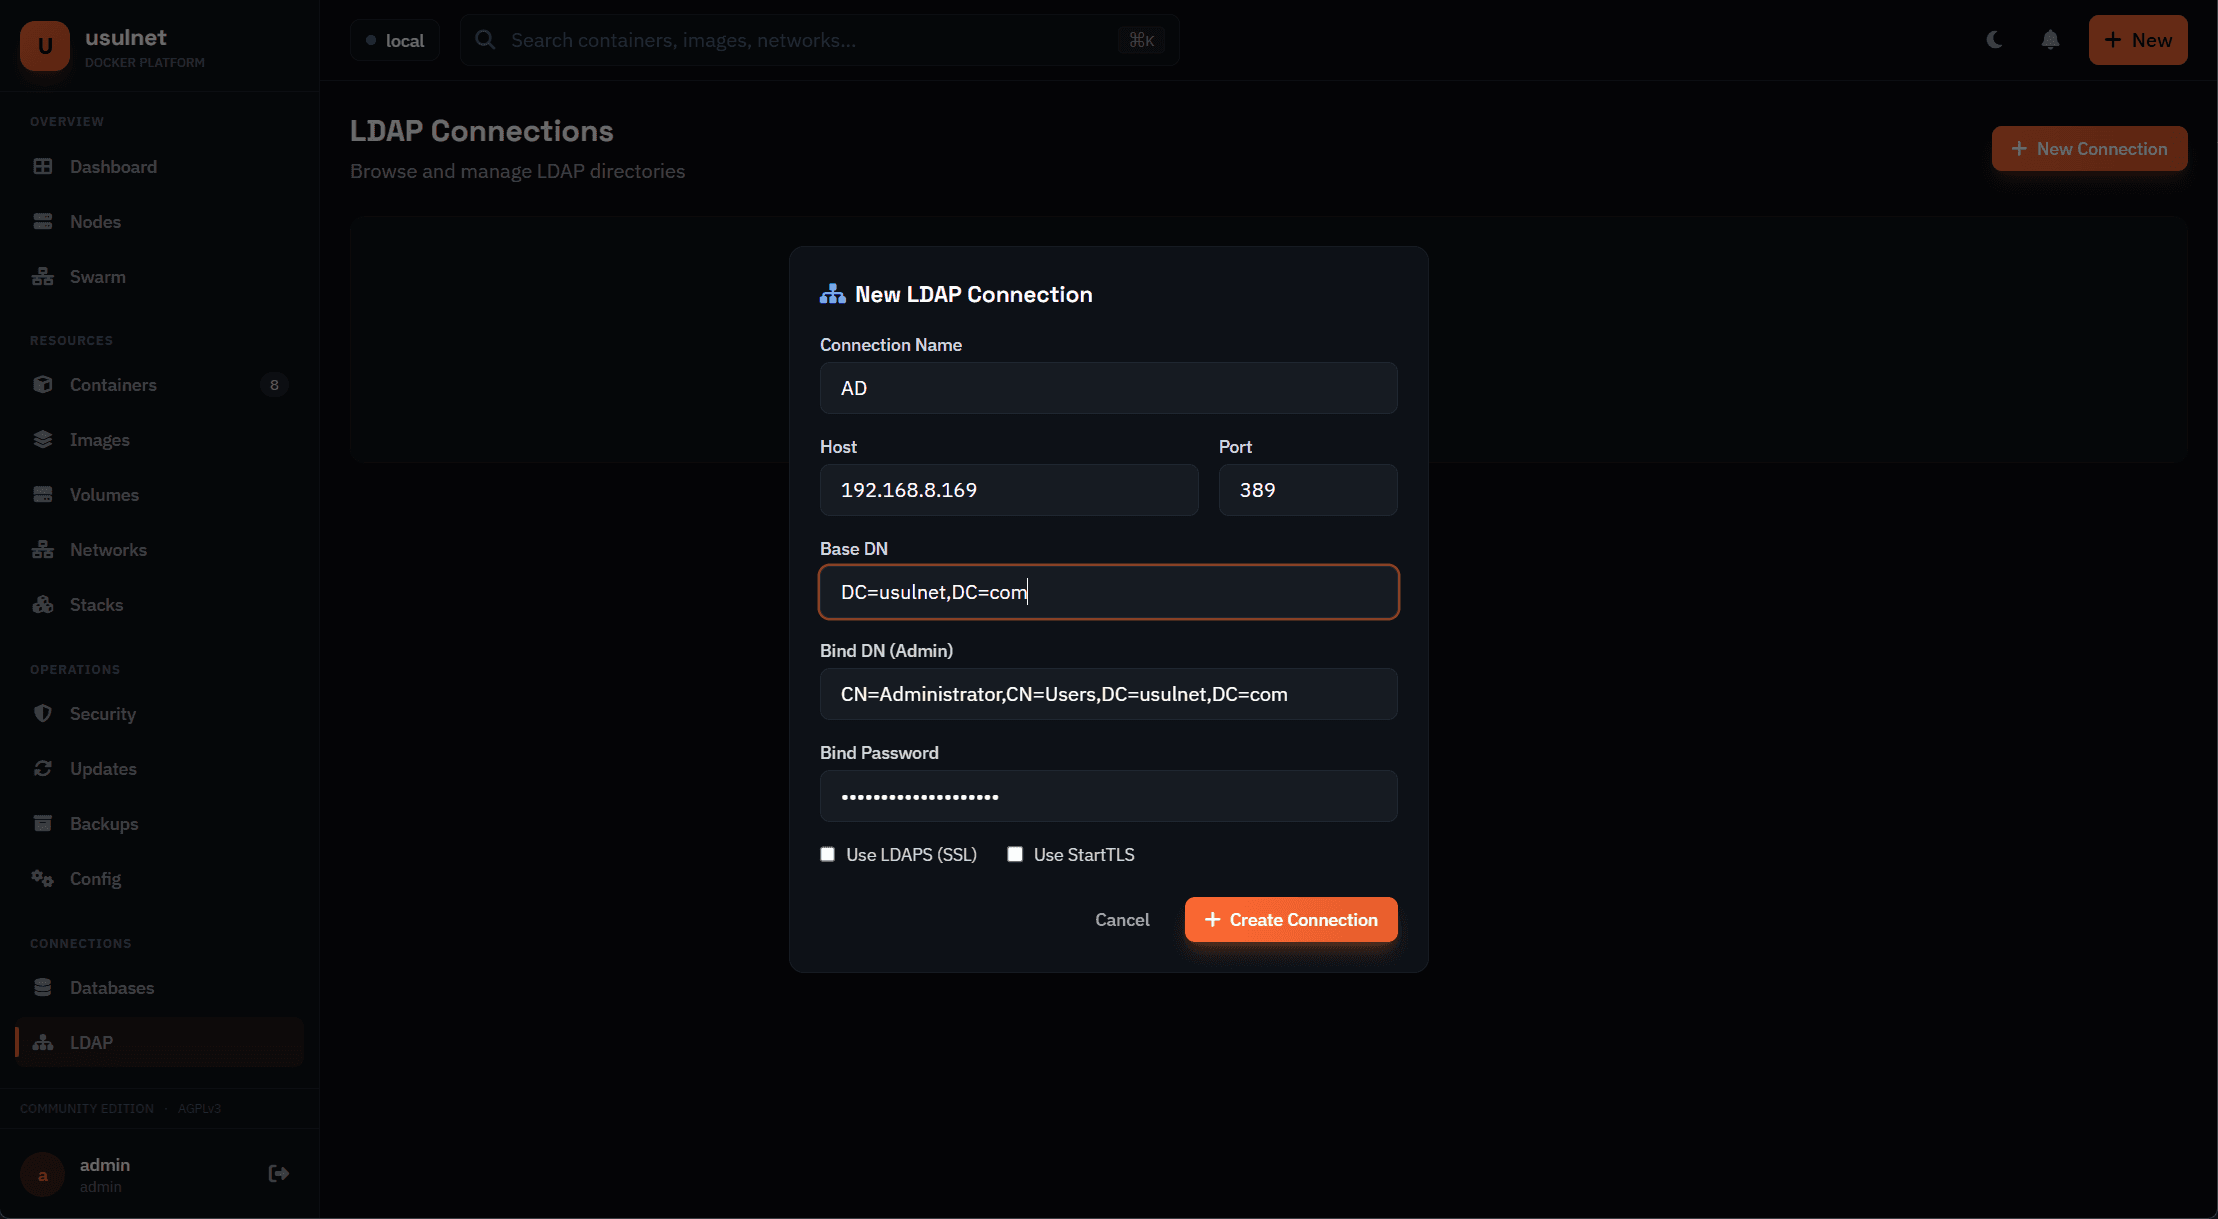2218x1219 pixels.
Task: Click the Images stack icon
Action: [44, 439]
